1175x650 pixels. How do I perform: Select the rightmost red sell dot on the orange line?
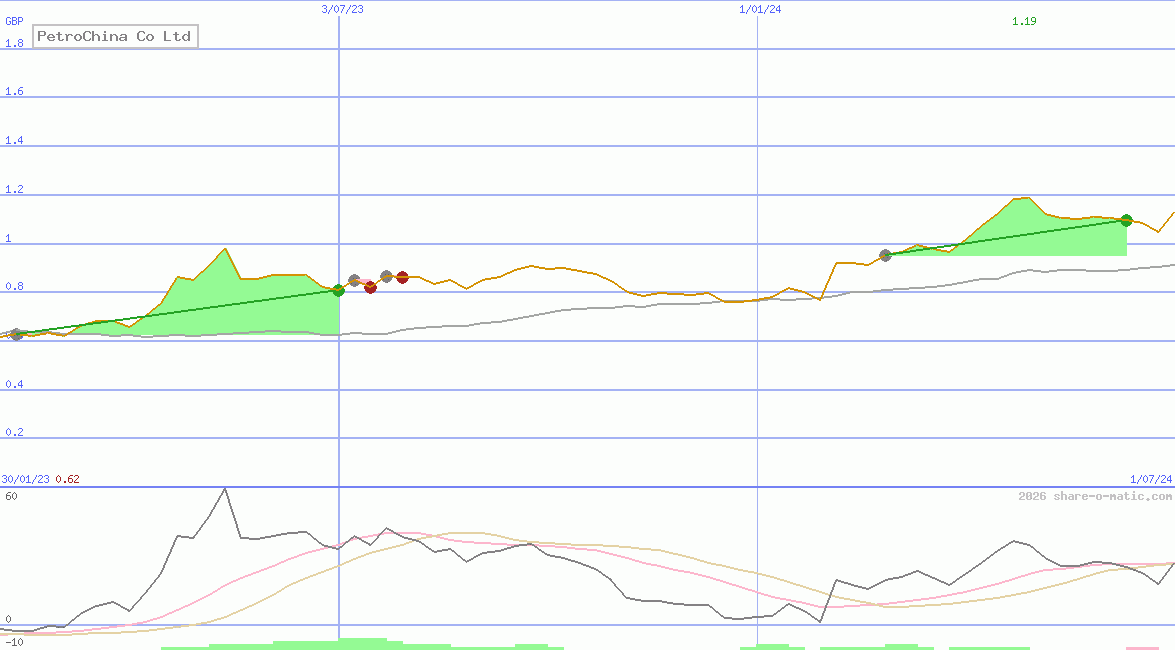(402, 277)
